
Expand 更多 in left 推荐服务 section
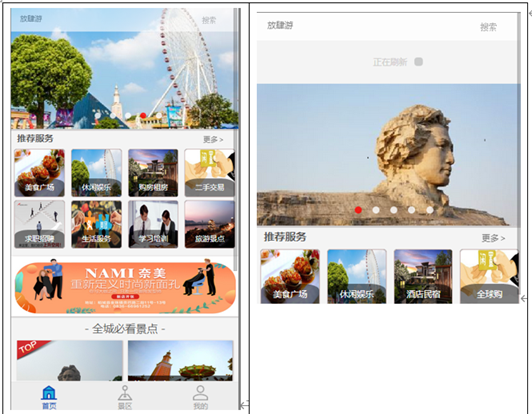coord(213,139)
